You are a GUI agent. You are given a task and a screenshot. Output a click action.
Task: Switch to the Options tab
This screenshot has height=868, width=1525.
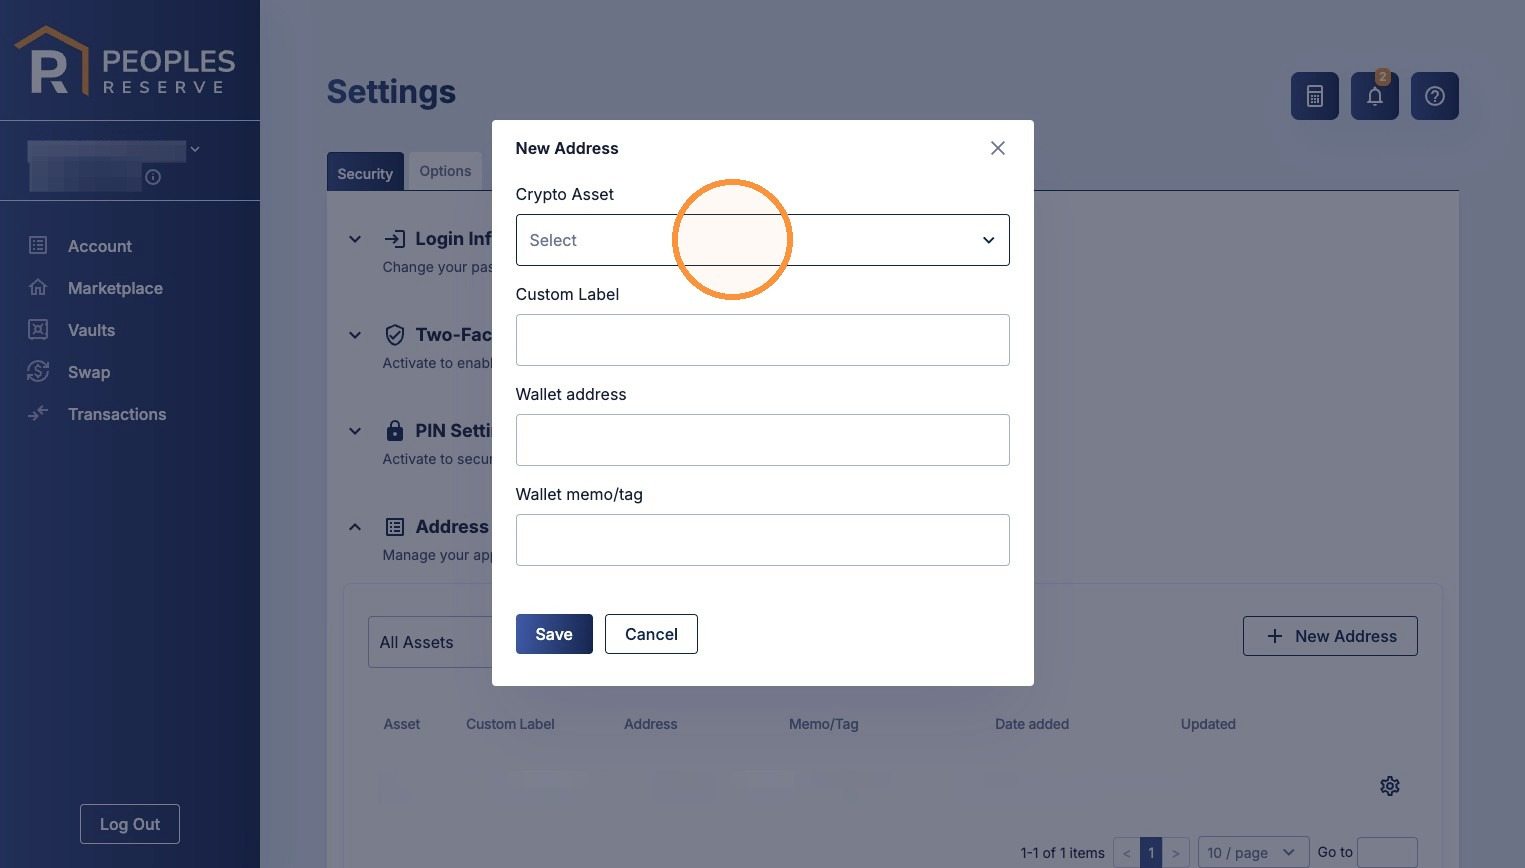point(445,171)
